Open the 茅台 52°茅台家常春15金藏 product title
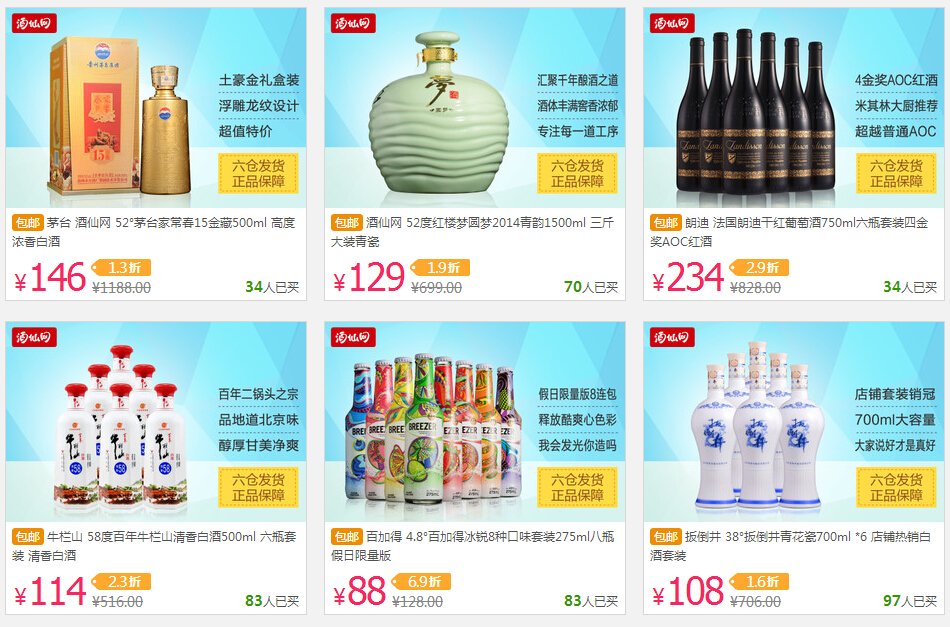Viewport: 950px width, 627px height. 154,232
